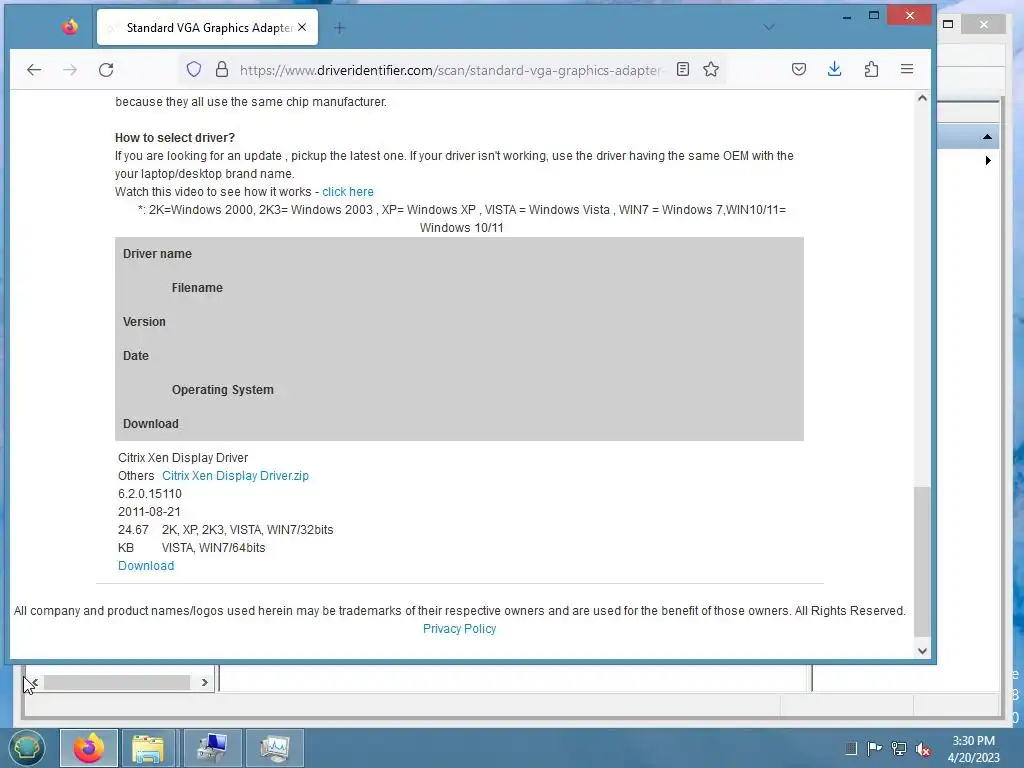1024x768 pixels.
Task: Click background window's horizontal scroll right arrow
Action: (x=204, y=682)
